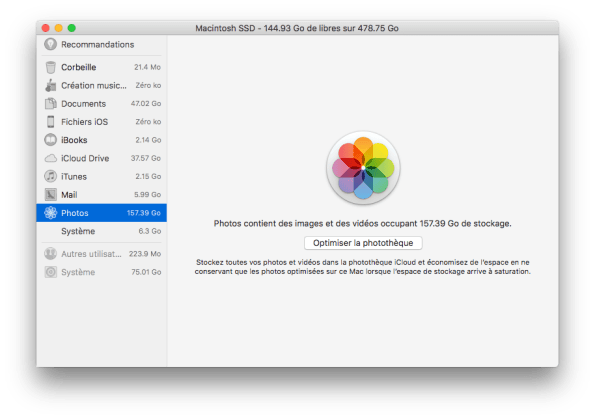595x419 pixels.
Task: Click the Stockez toutes vos photos description
Action: 363,267
